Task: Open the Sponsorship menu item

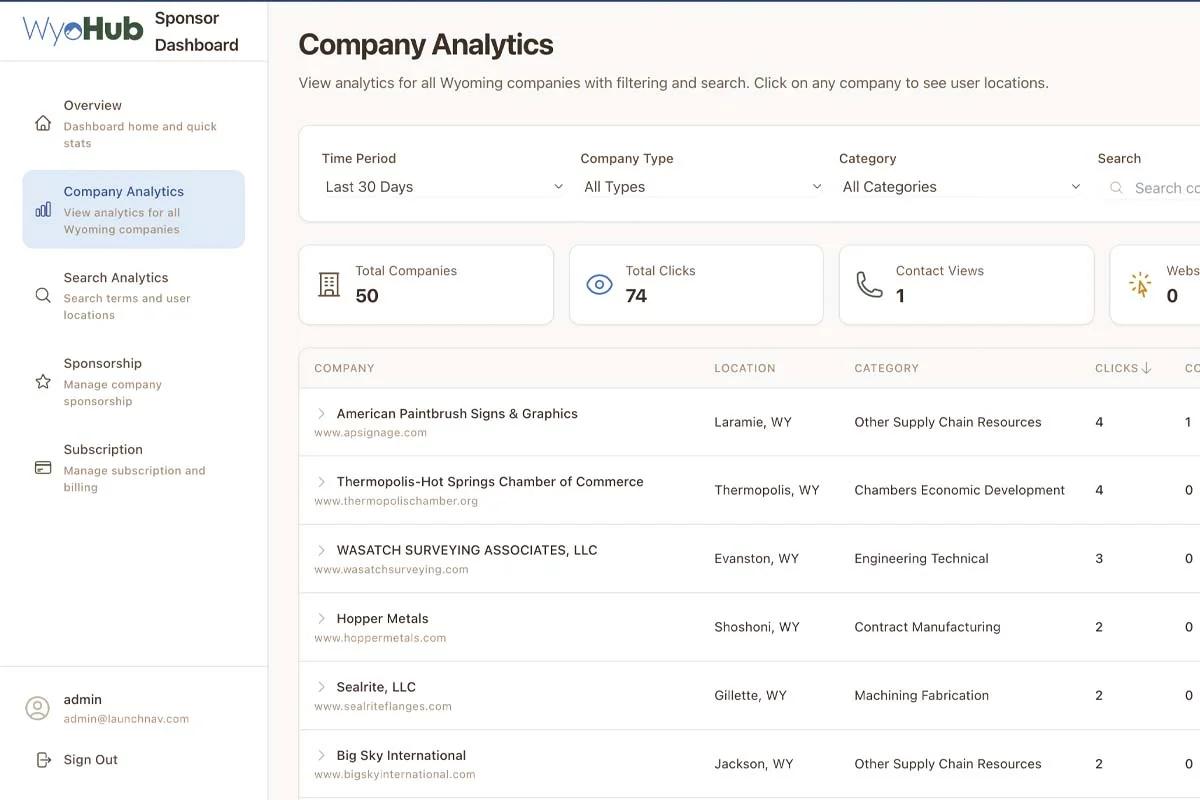Action: (x=103, y=364)
